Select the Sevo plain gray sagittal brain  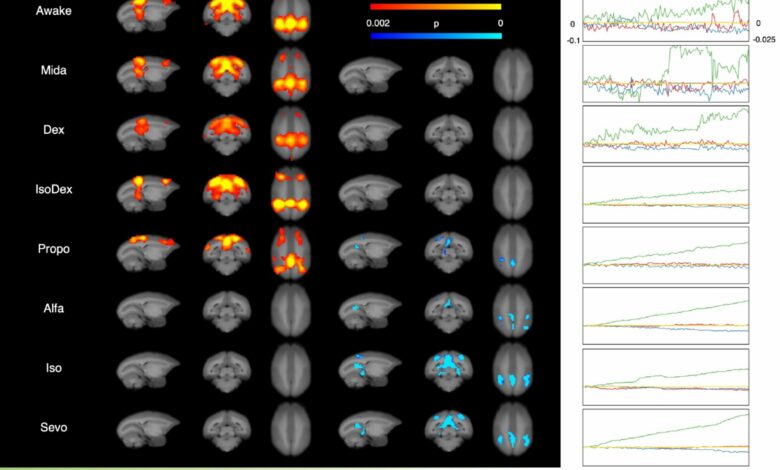pos(148,431)
